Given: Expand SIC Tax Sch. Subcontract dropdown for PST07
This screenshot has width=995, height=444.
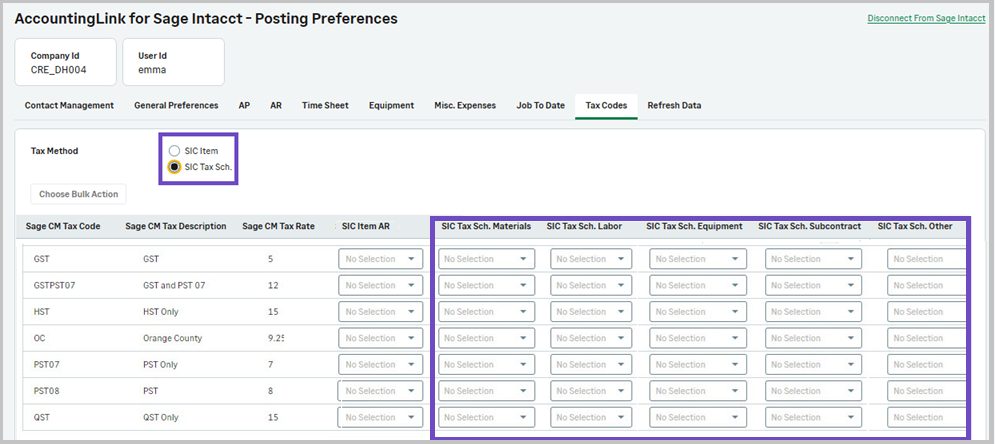Looking at the screenshot, I should click(x=813, y=365).
